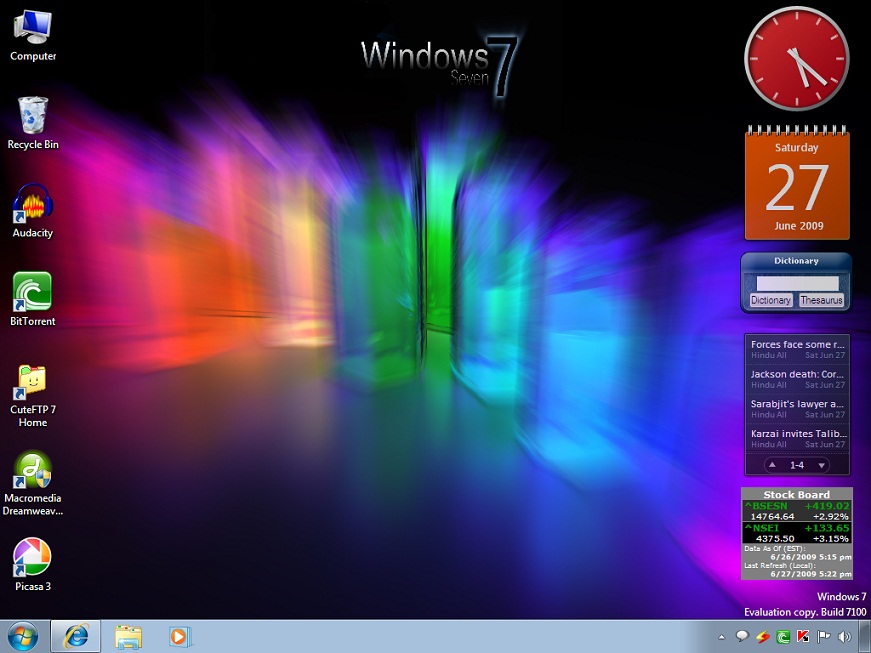871x653 pixels.
Task: Go to next page of news headlines
Action: [822, 465]
